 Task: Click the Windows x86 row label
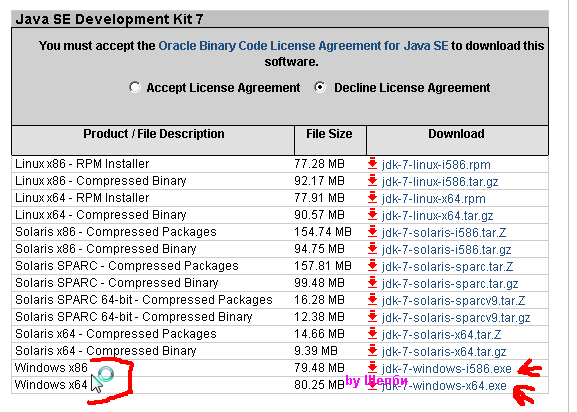51,367
